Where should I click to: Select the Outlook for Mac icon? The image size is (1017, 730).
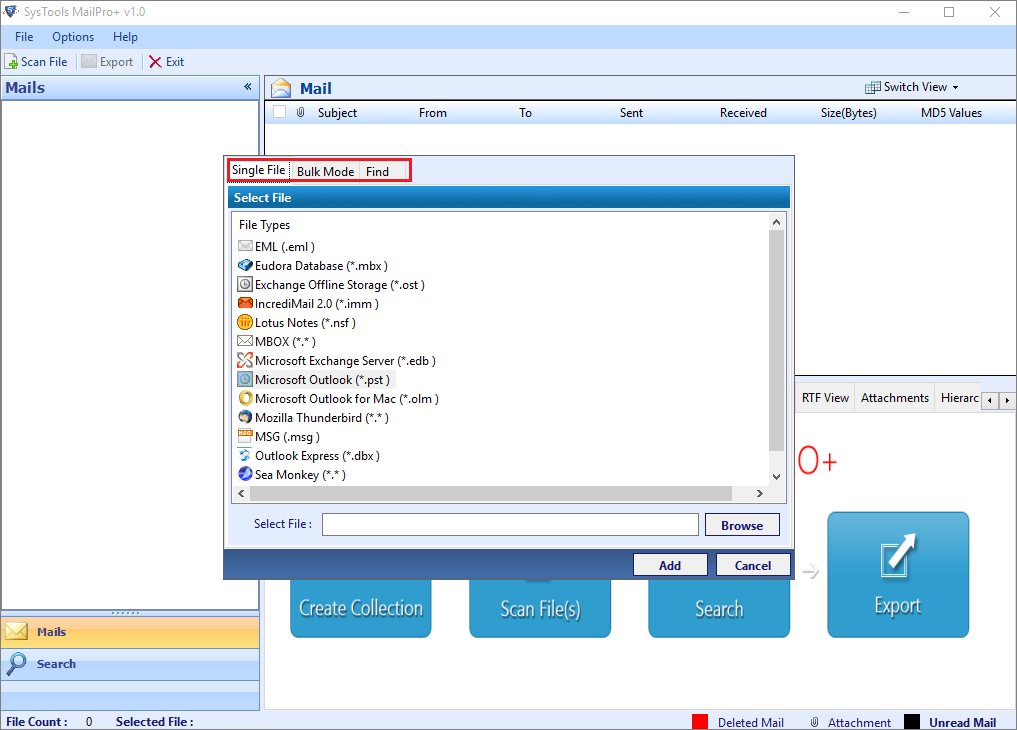[x=245, y=398]
